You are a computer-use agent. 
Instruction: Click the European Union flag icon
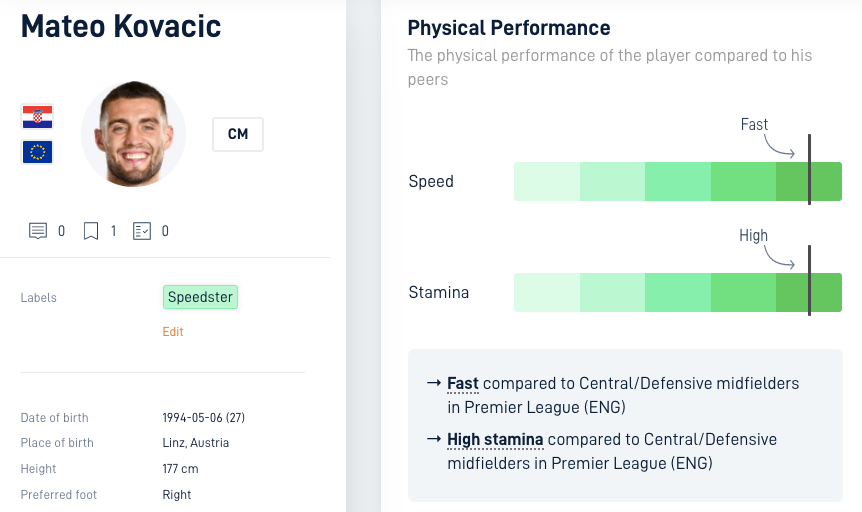click(37, 152)
